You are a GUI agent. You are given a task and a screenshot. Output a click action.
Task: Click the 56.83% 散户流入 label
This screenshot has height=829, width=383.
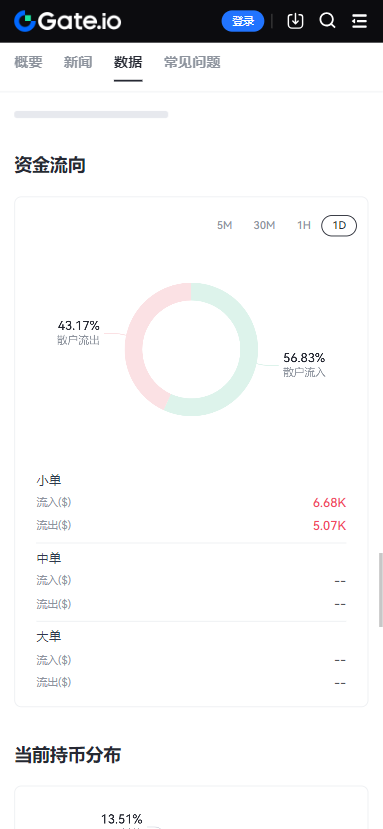[304, 365]
